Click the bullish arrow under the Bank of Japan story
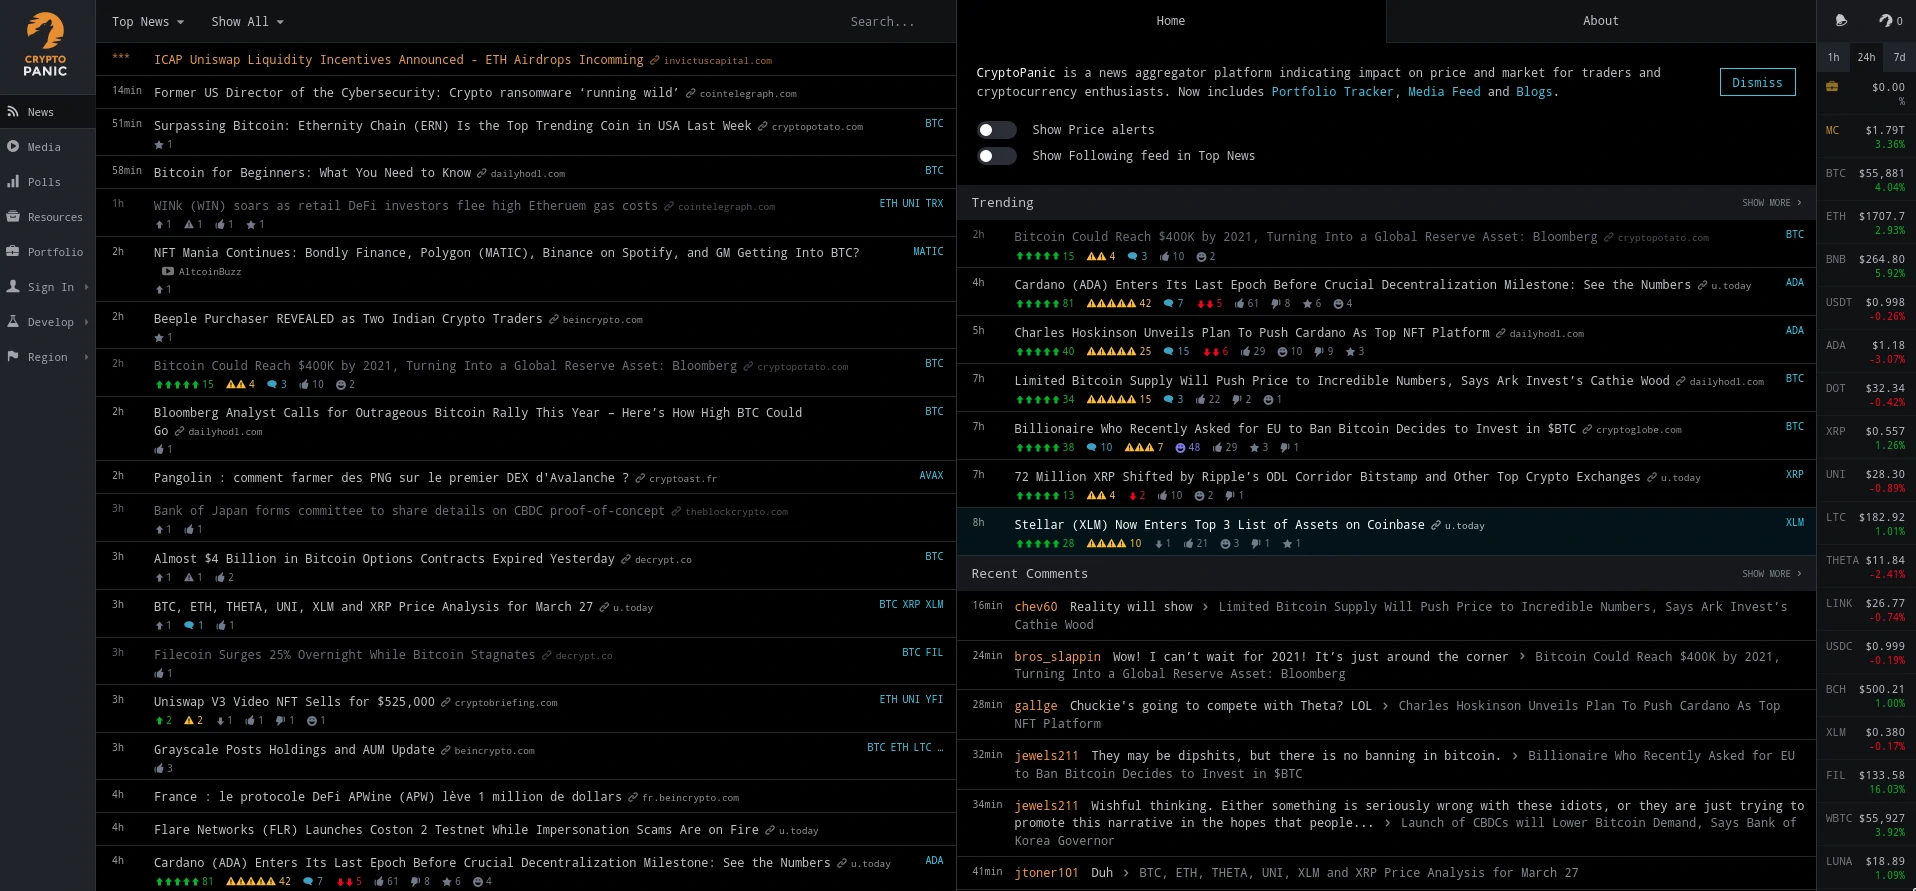 click(158, 530)
